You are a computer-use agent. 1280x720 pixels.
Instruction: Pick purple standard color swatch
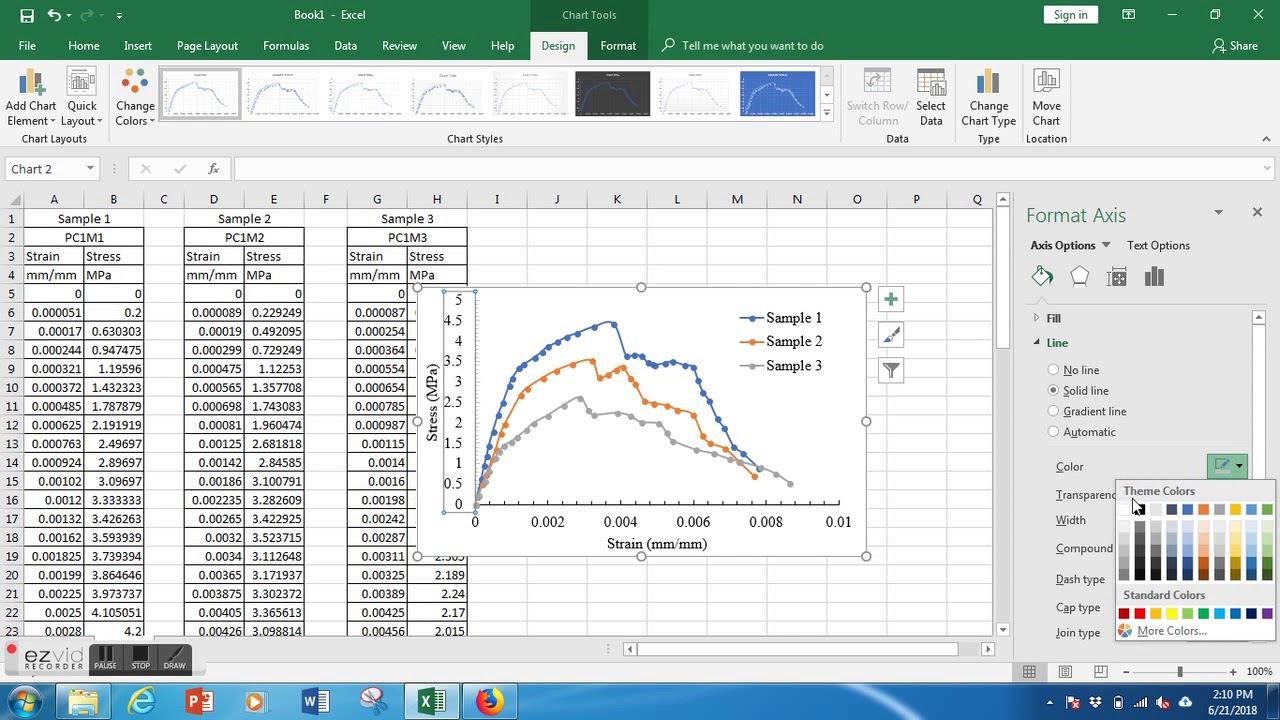pyautogui.click(x=1268, y=614)
